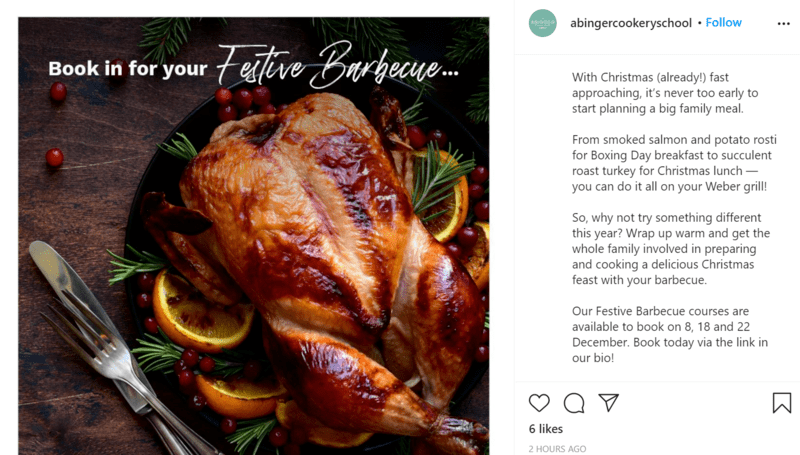Click the 'From smoked salmon and potato rosti' paragraph
This screenshot has height=455, width=800.
coord(674,163)
